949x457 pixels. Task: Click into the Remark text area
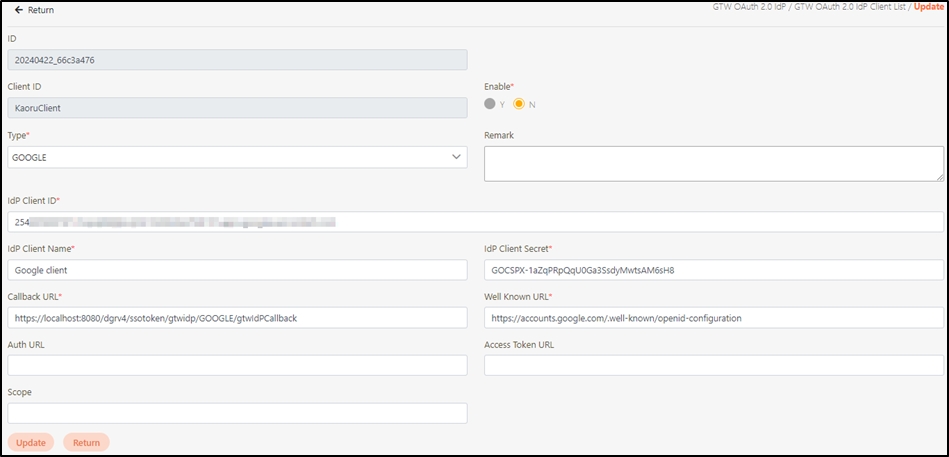point(713,163)
